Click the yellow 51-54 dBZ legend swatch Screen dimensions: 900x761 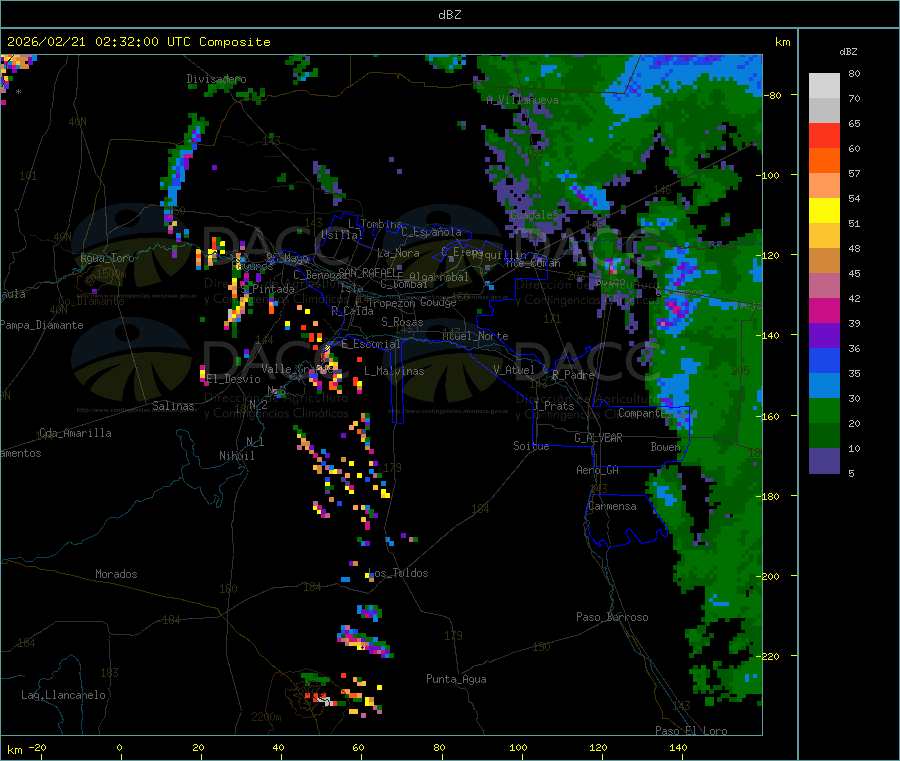click(824, 211)
